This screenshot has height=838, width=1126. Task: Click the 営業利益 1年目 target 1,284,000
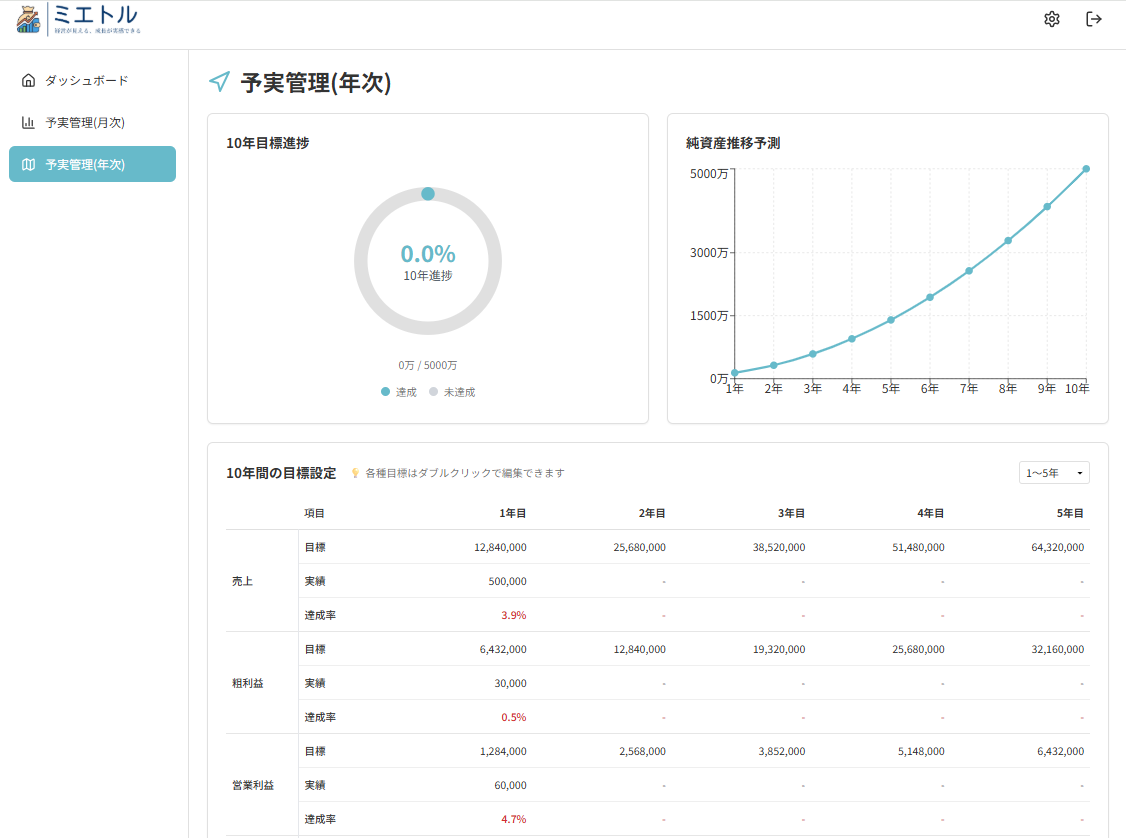[x=503, y=751]
